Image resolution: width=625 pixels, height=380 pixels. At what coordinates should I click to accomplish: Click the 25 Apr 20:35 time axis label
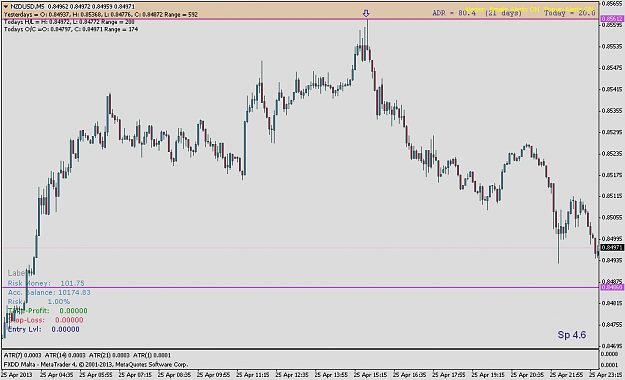[527, 375]
